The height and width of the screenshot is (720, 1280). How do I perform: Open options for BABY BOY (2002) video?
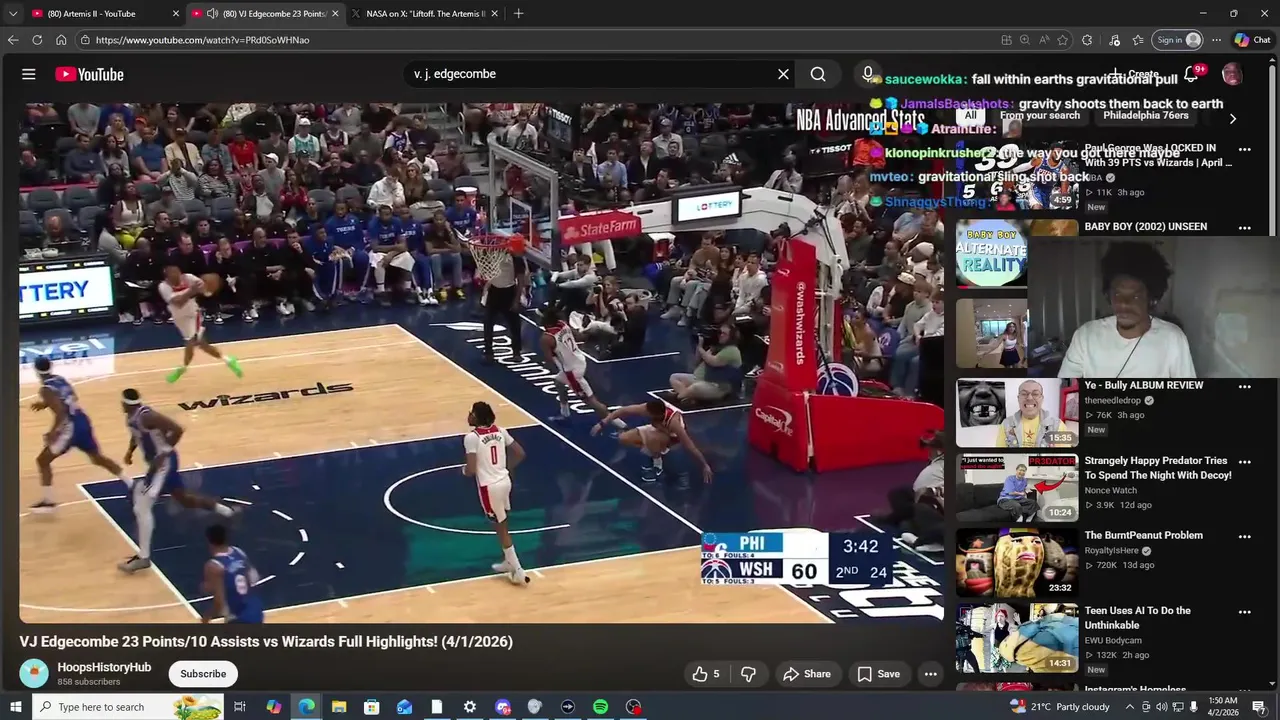coord(1244,229)
